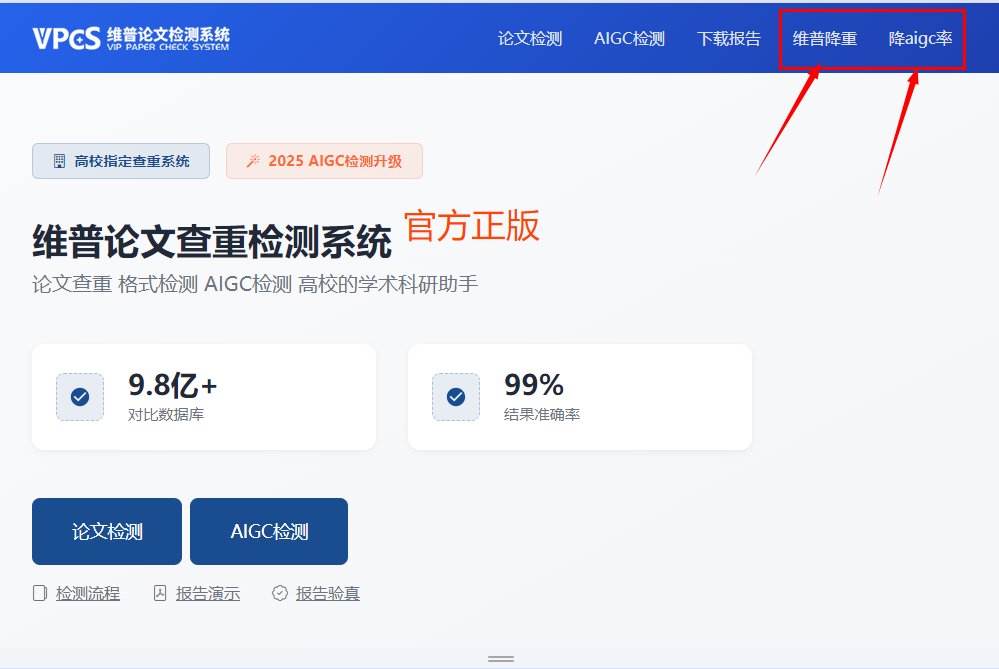Open the 报告演示 link
Screen dimensions: 999x669
coord(208,594)
